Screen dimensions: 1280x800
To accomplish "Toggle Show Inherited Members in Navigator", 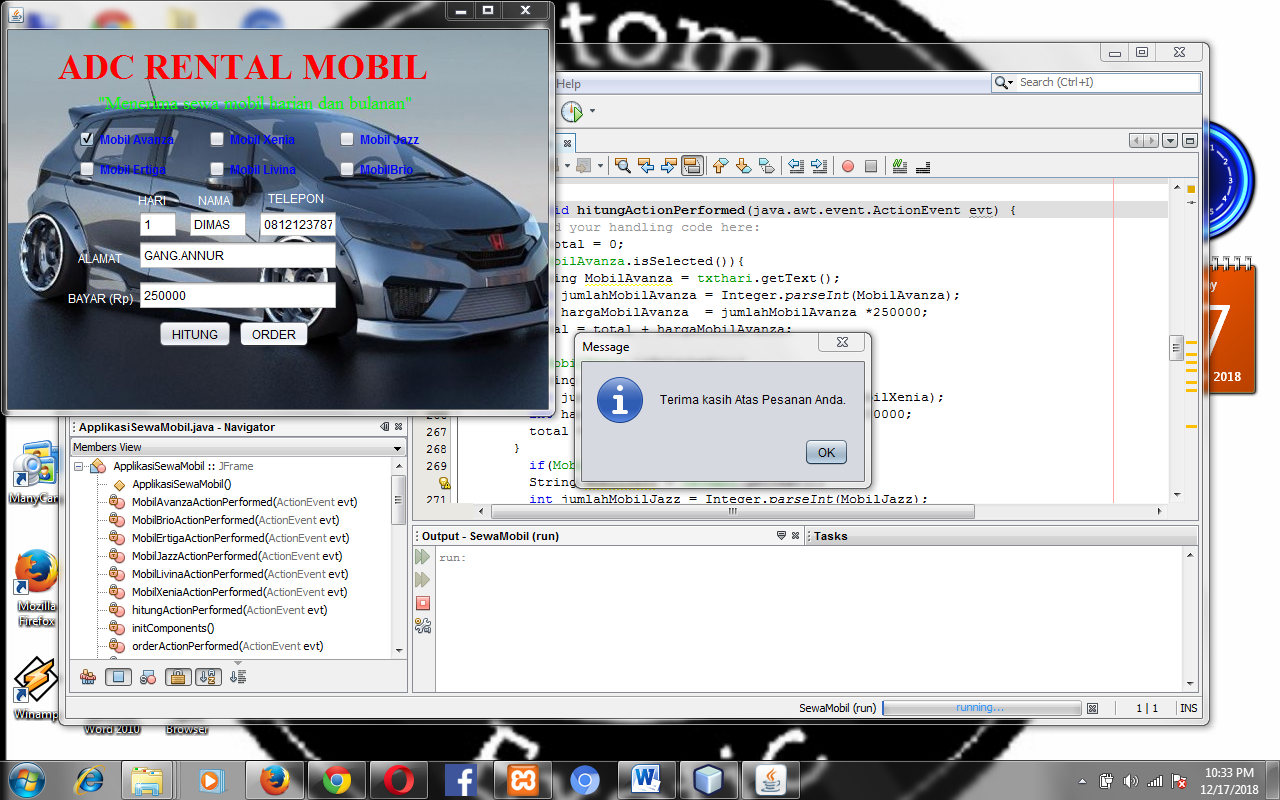I will click(x=88, y=677).
